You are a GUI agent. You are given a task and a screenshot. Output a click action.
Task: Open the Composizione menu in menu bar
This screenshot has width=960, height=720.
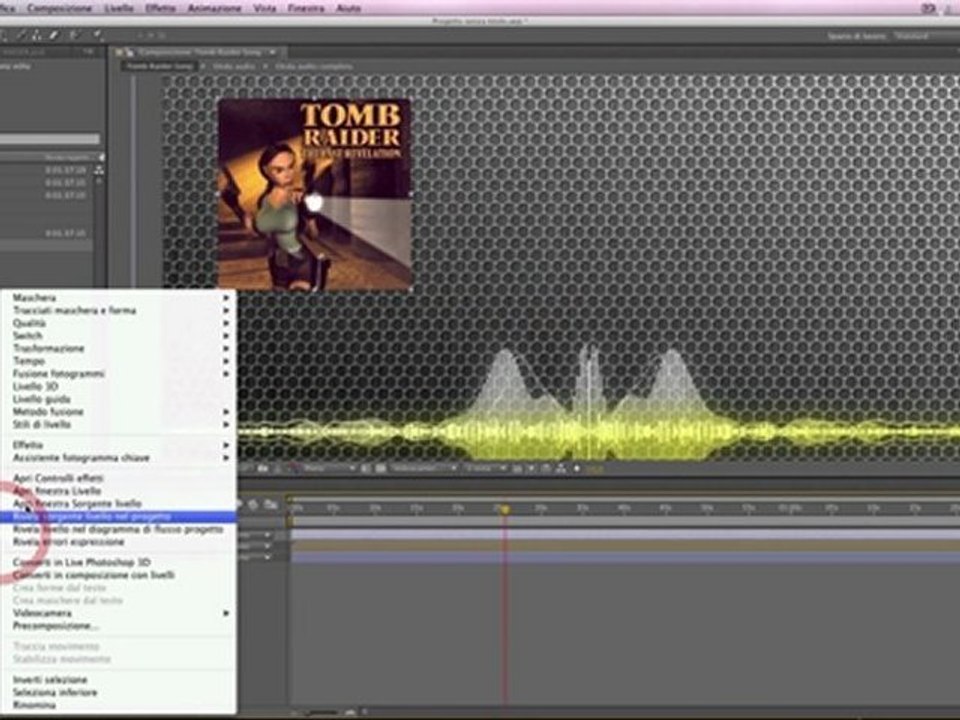point(59,8)
